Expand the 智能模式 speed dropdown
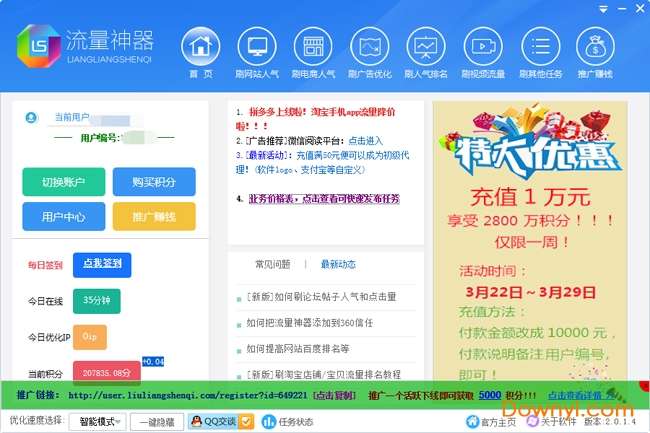This screenshot has height=433, width=650. [98, 422]
